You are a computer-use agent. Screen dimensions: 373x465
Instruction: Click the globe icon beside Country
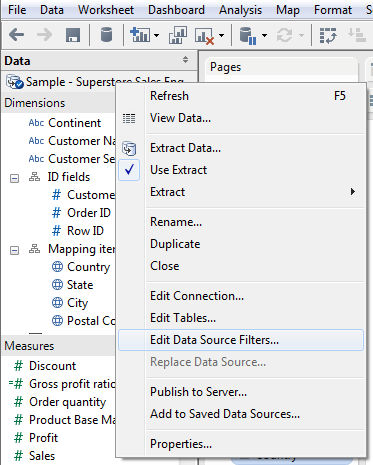tap(57, 267)
